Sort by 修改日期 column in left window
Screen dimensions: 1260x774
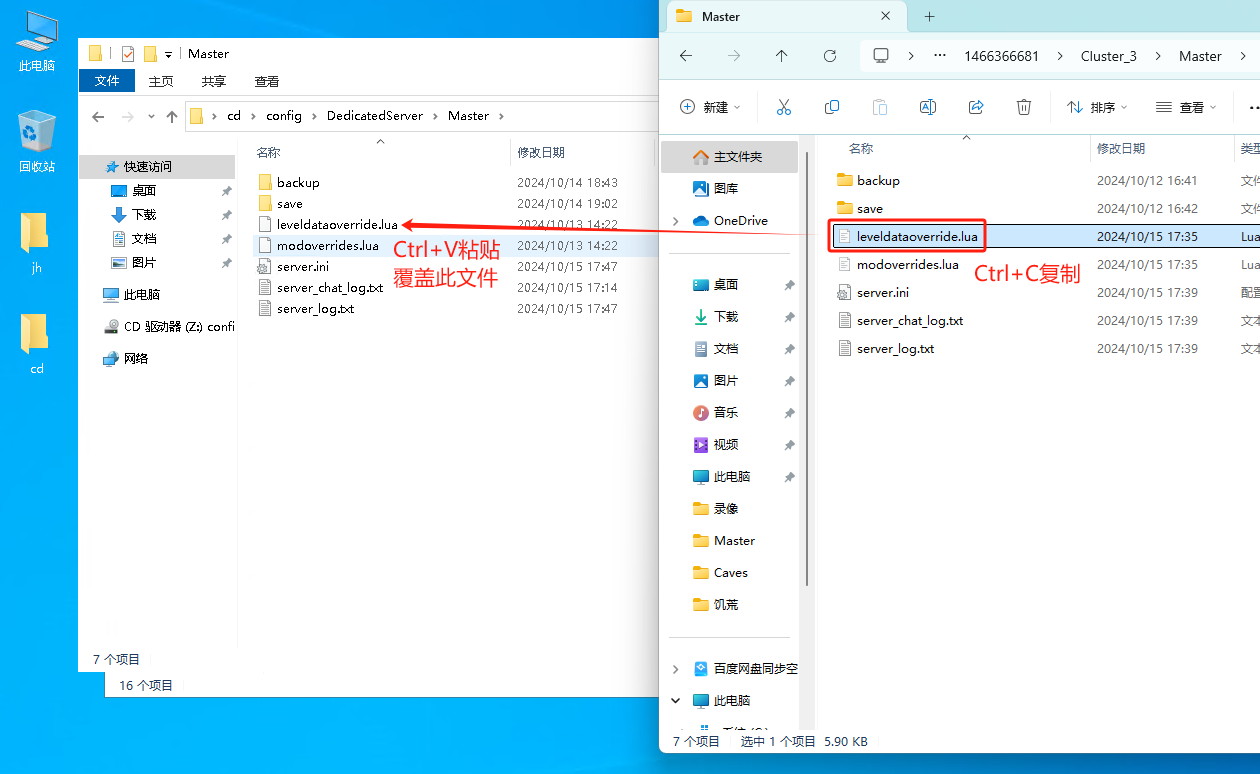(x=541, y=152)
